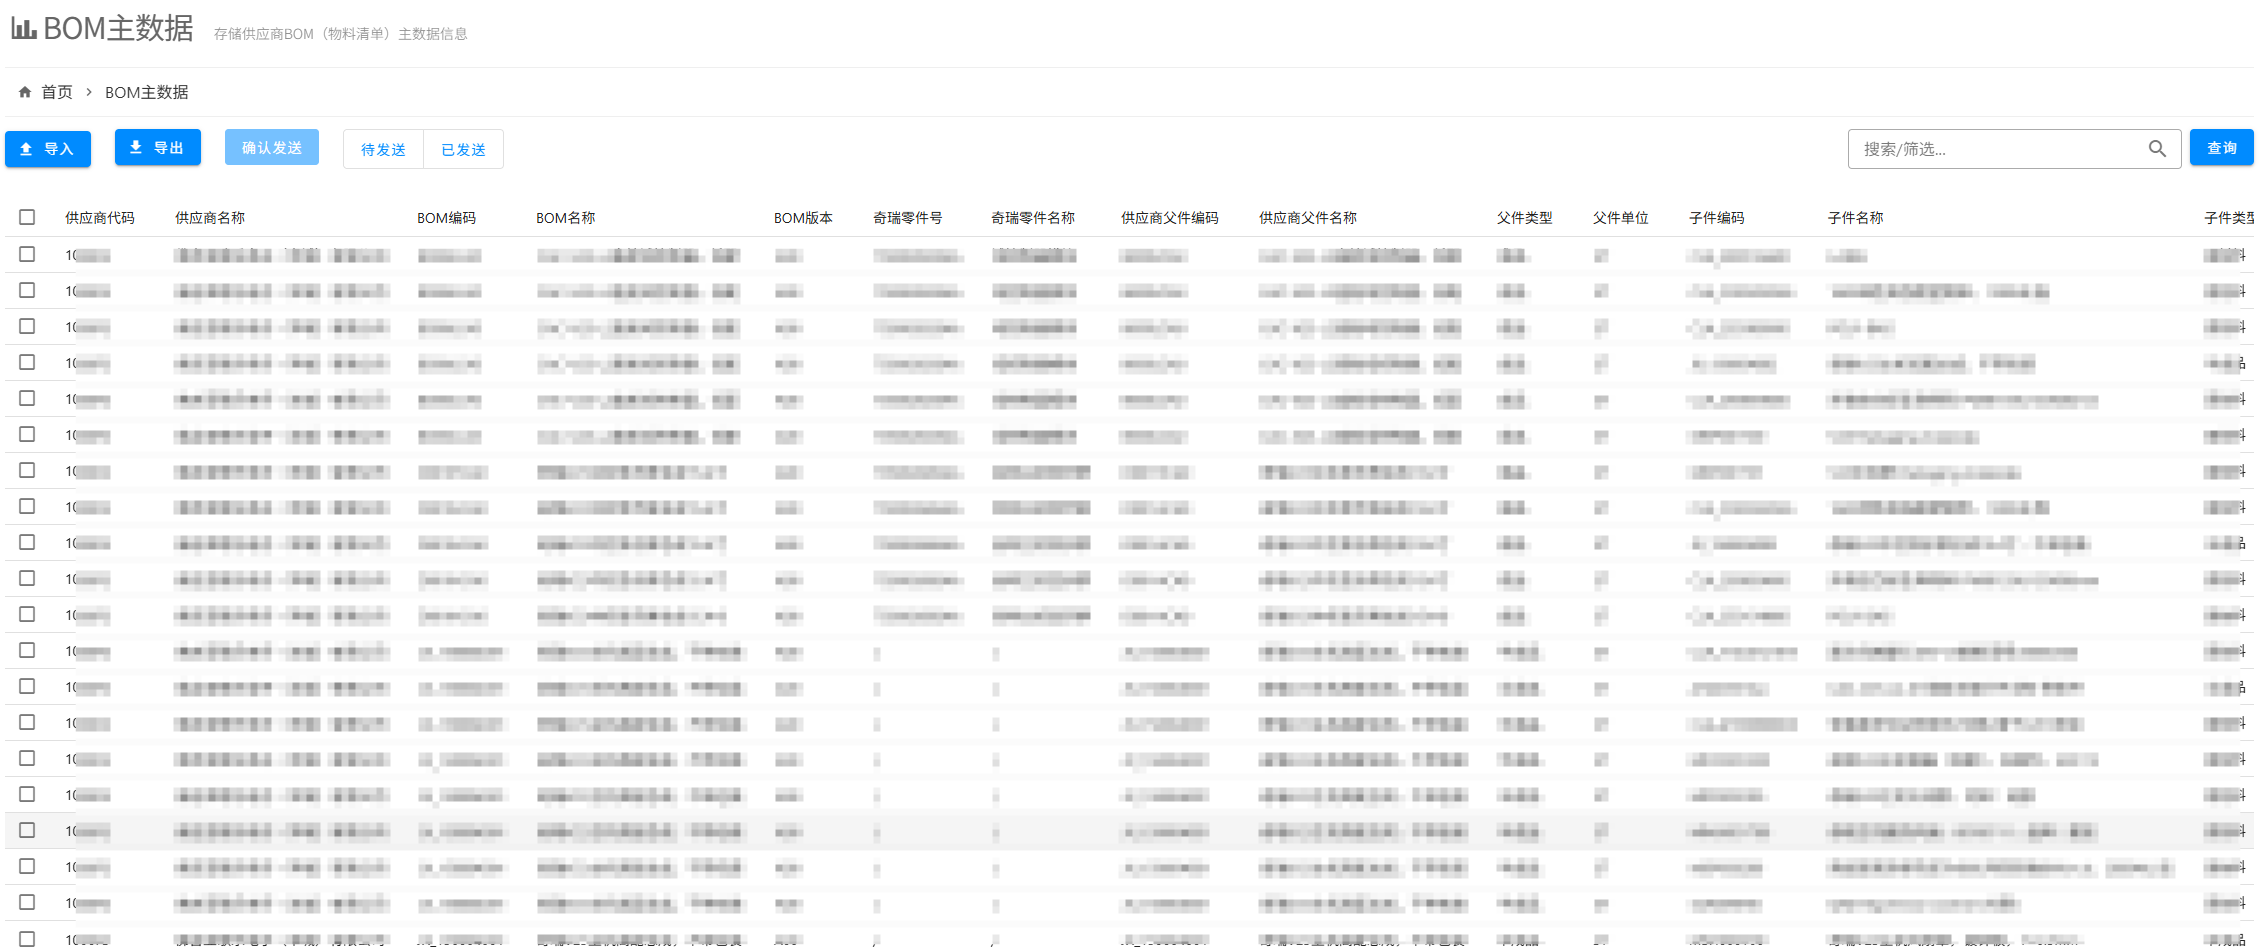2266x950 pixels.
Task: Click the BOM编码 column header
Action: (x=446, y=218)
